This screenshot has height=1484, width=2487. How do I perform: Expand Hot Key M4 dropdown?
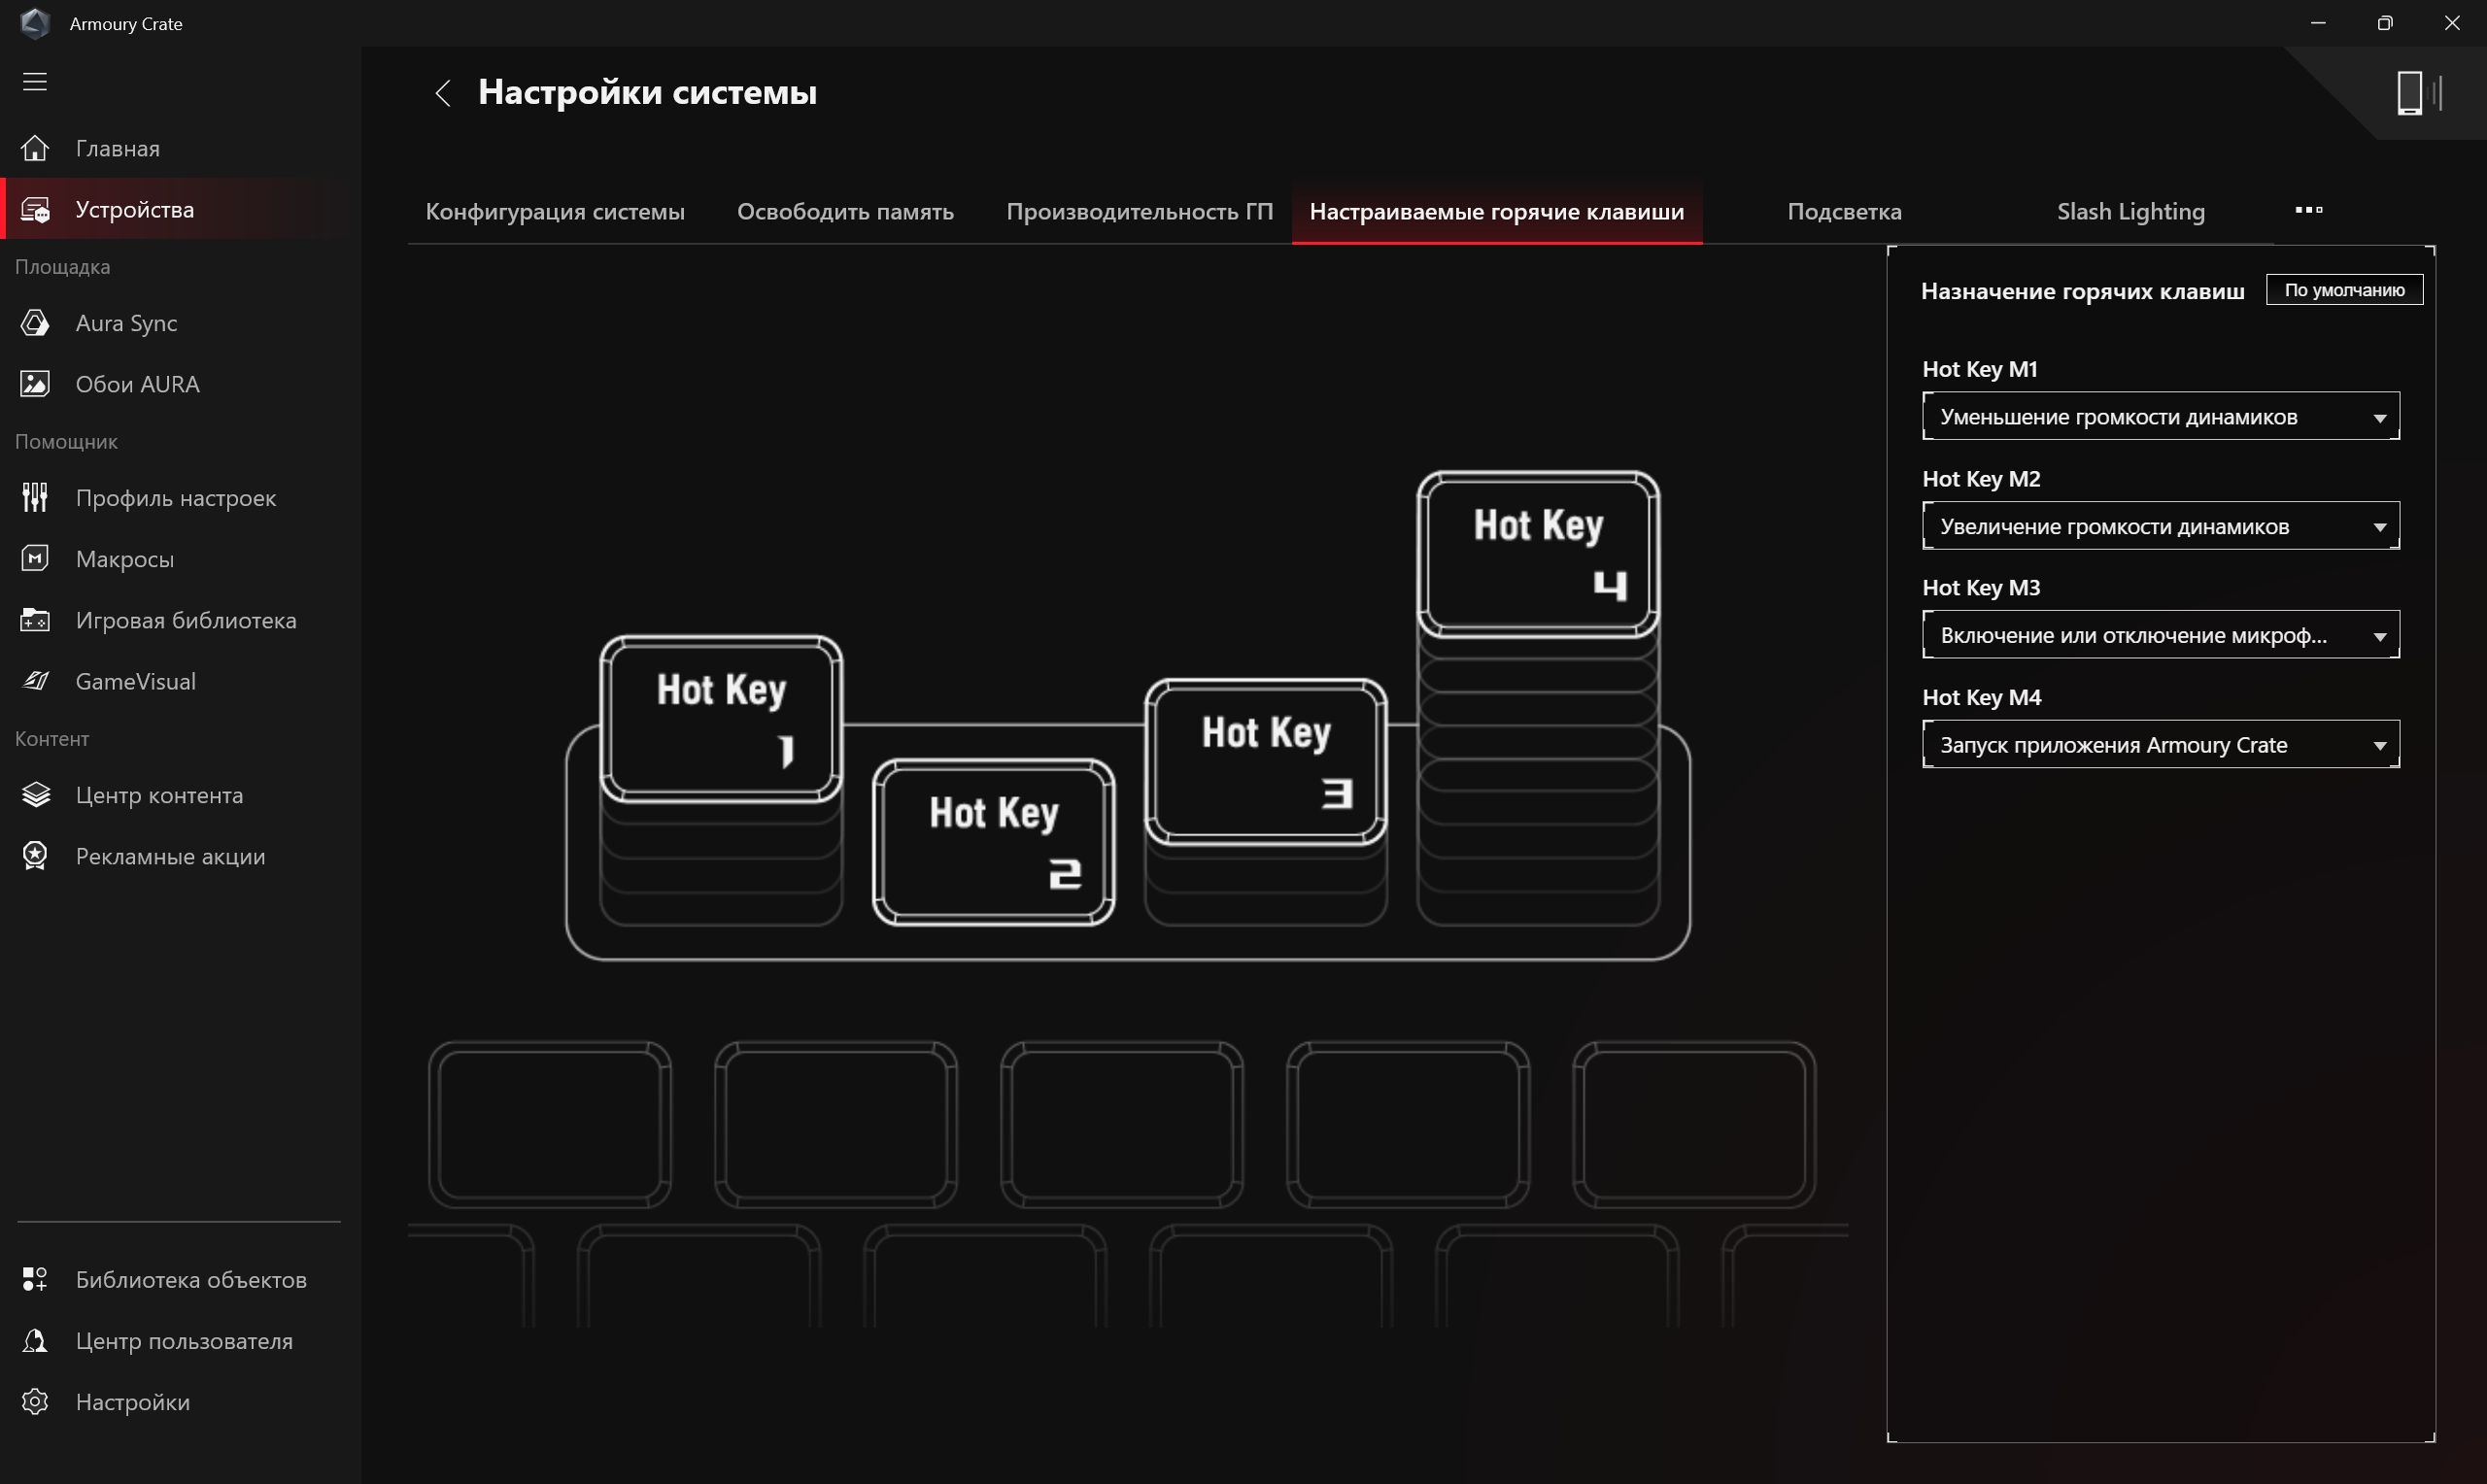tap(2160, 745)
